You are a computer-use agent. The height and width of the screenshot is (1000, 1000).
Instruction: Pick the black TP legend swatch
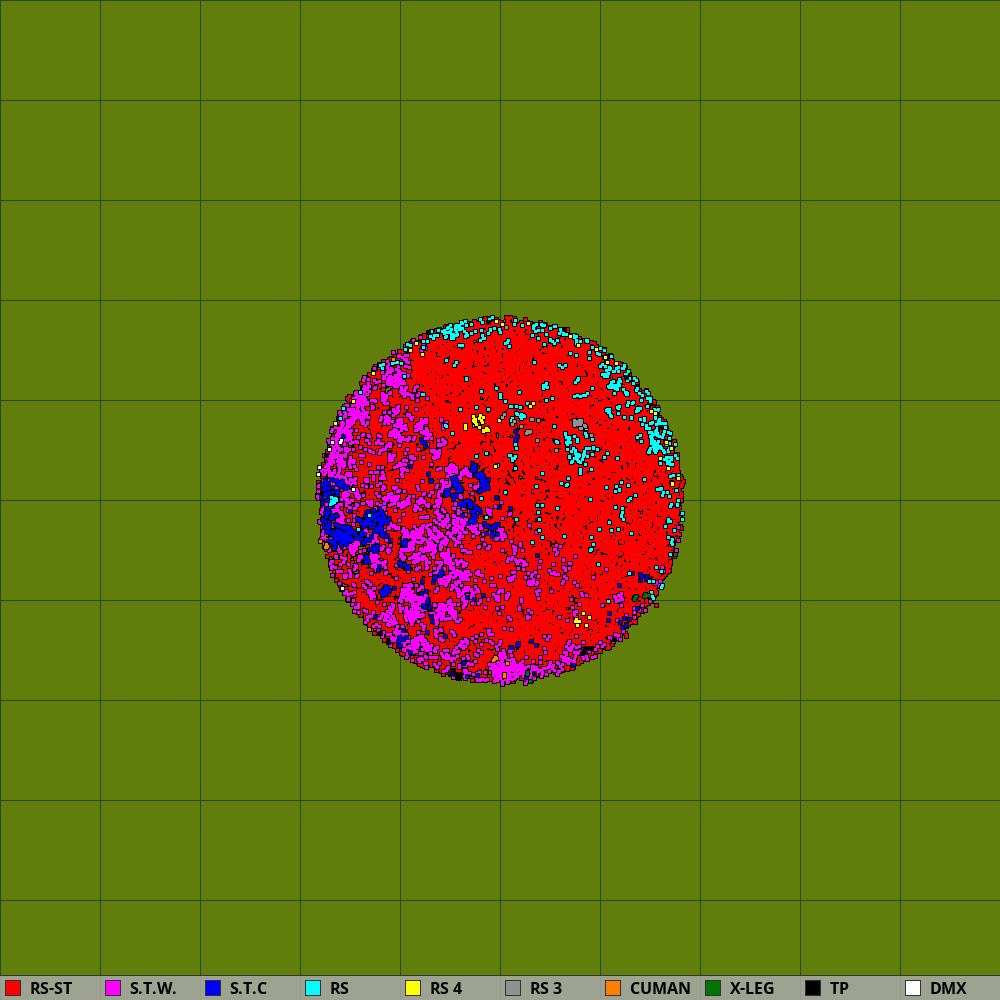813,988
